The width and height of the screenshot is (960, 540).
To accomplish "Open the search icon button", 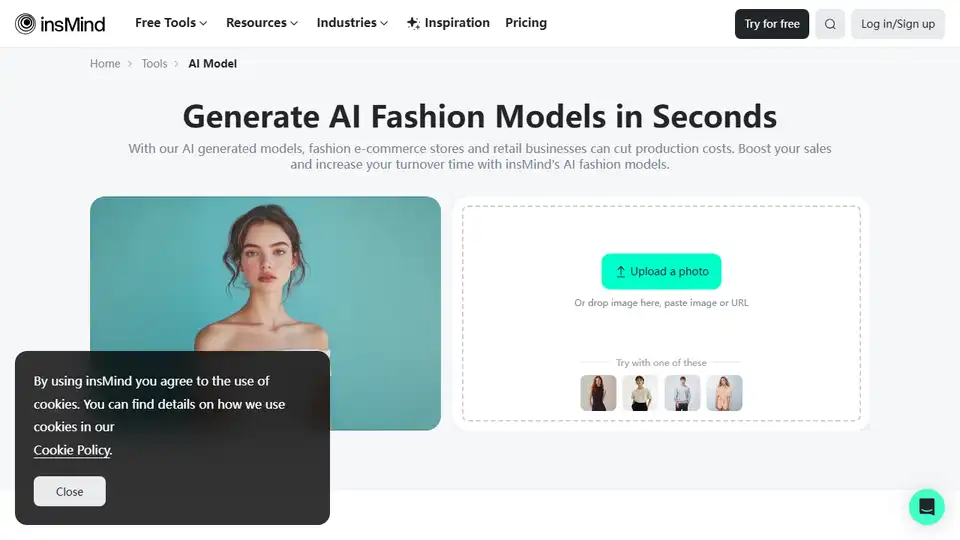I will [830, 24].
